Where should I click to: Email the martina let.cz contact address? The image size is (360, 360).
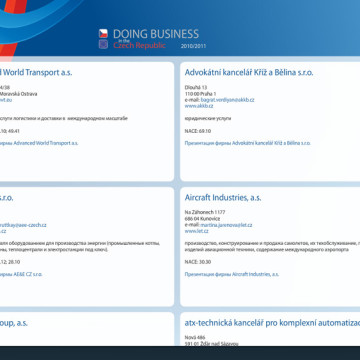(226, 225)
